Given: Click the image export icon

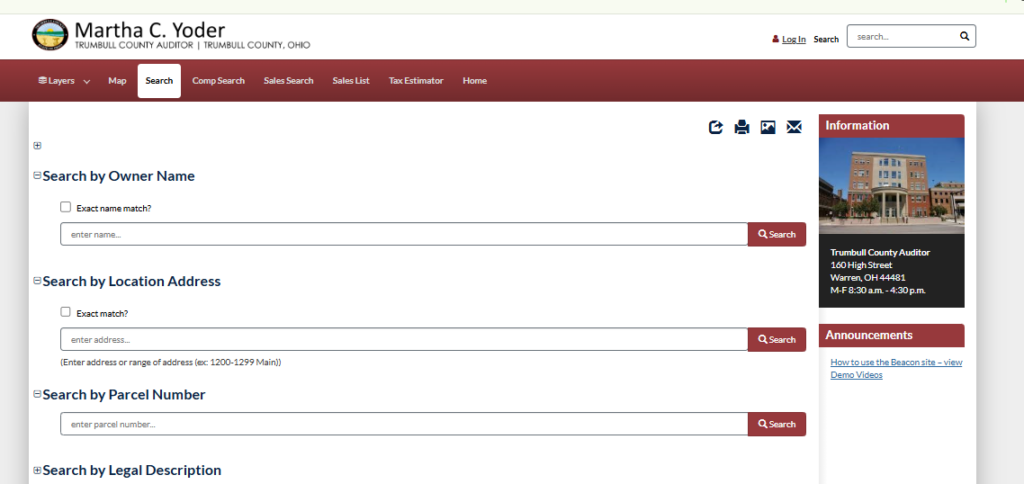Looking at the screenshot, I should click(768, 127).
